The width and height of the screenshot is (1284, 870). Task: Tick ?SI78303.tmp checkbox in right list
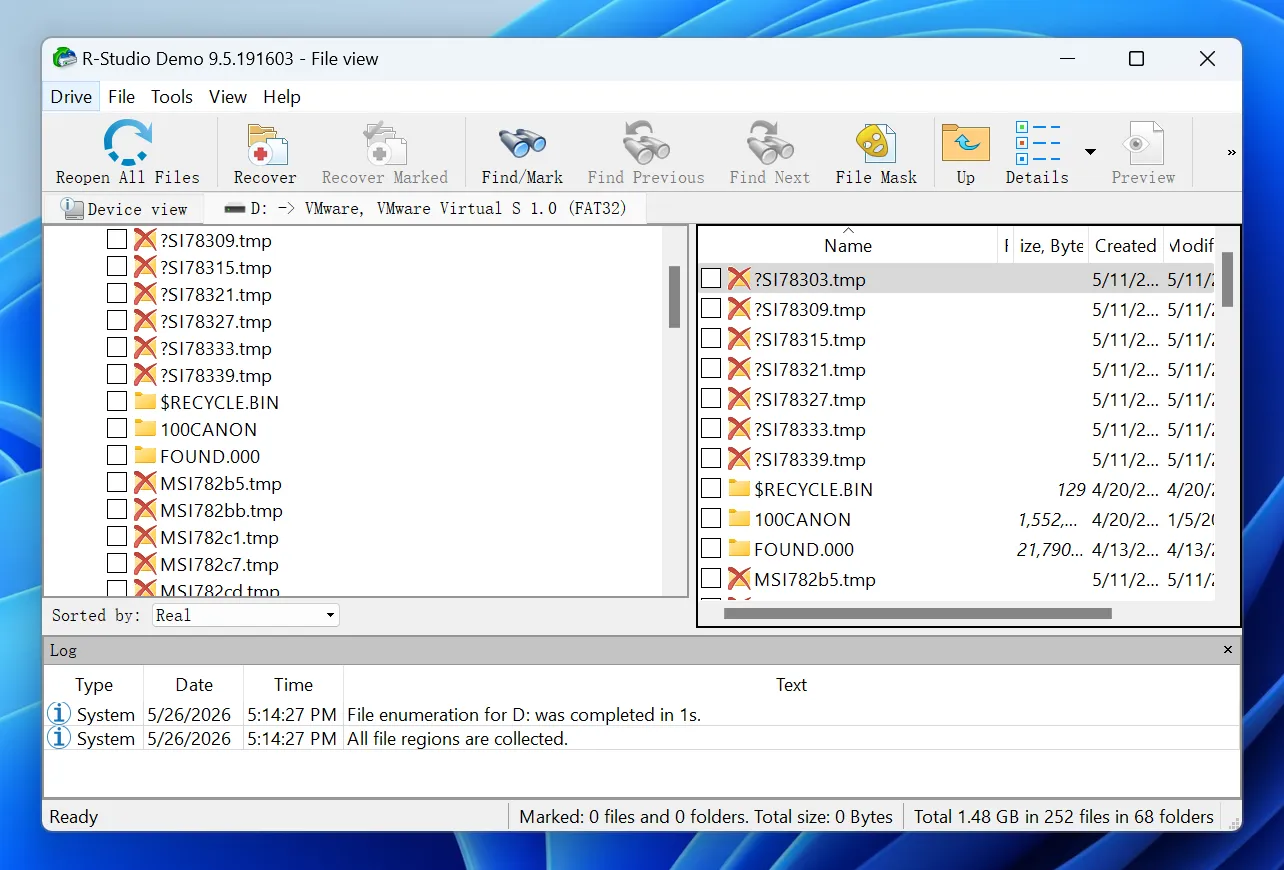pyautogui.click(x=711, y=278)
